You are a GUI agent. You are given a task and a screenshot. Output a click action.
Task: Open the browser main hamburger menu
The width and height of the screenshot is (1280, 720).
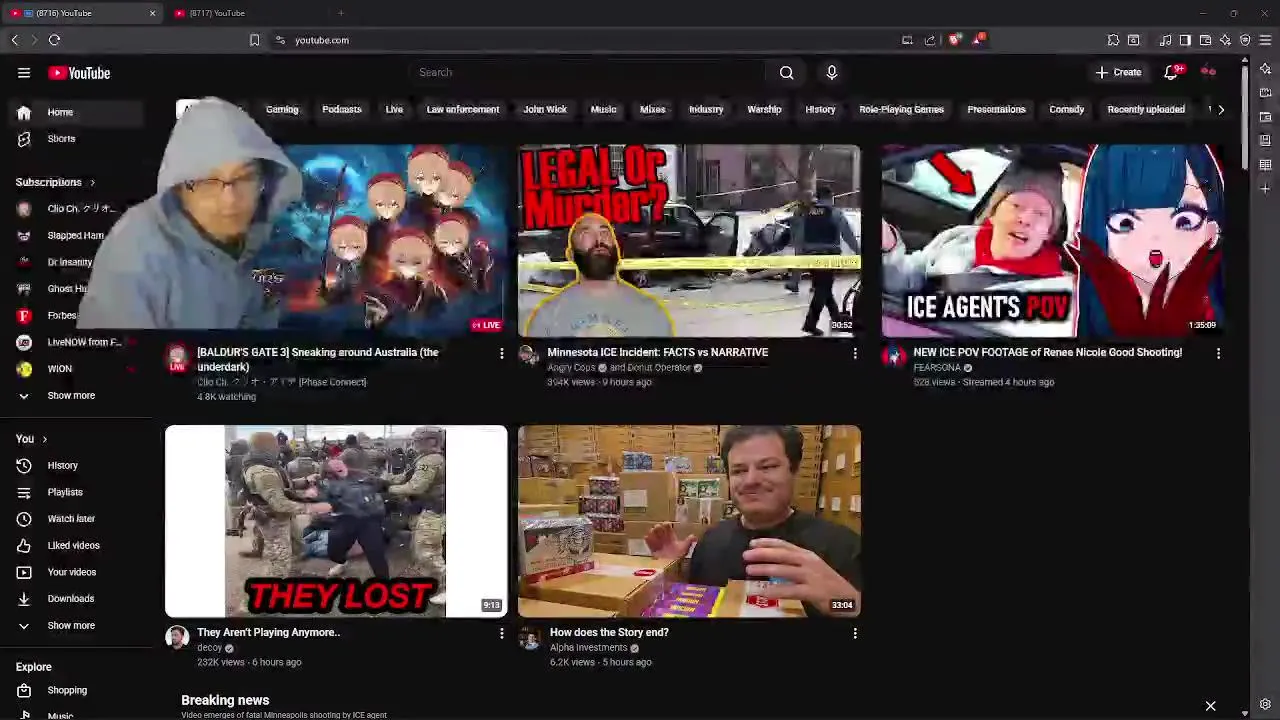[1265, 40]
